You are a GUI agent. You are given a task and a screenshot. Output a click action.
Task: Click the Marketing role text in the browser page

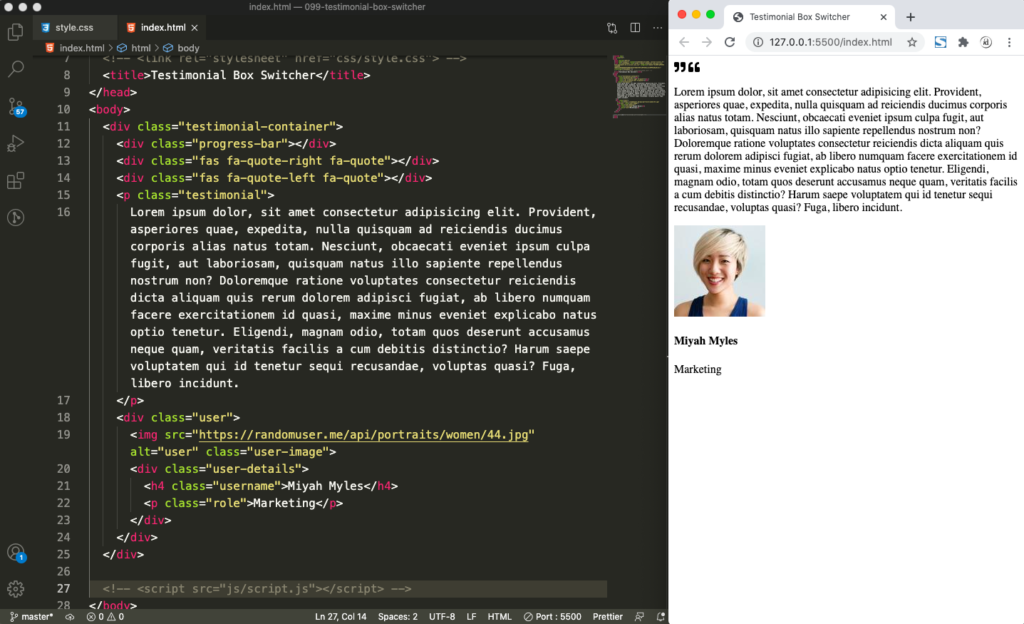(697, 369)
